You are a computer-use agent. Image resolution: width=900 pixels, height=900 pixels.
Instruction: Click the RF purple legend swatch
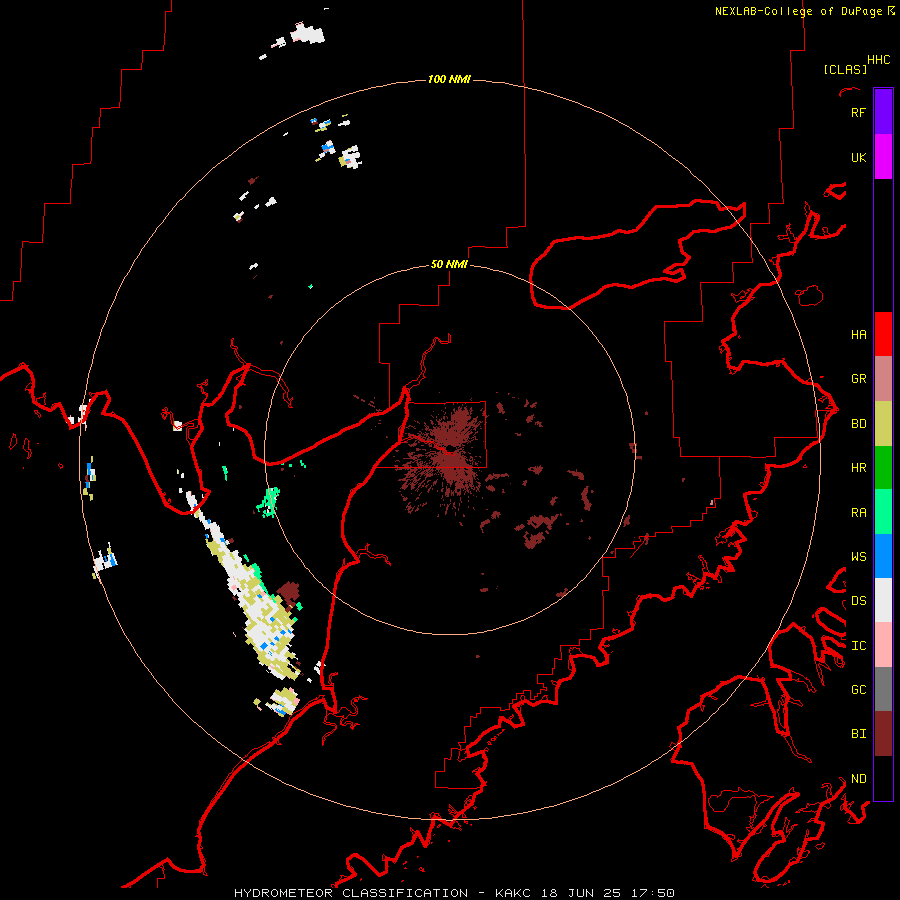click(883, 112)
